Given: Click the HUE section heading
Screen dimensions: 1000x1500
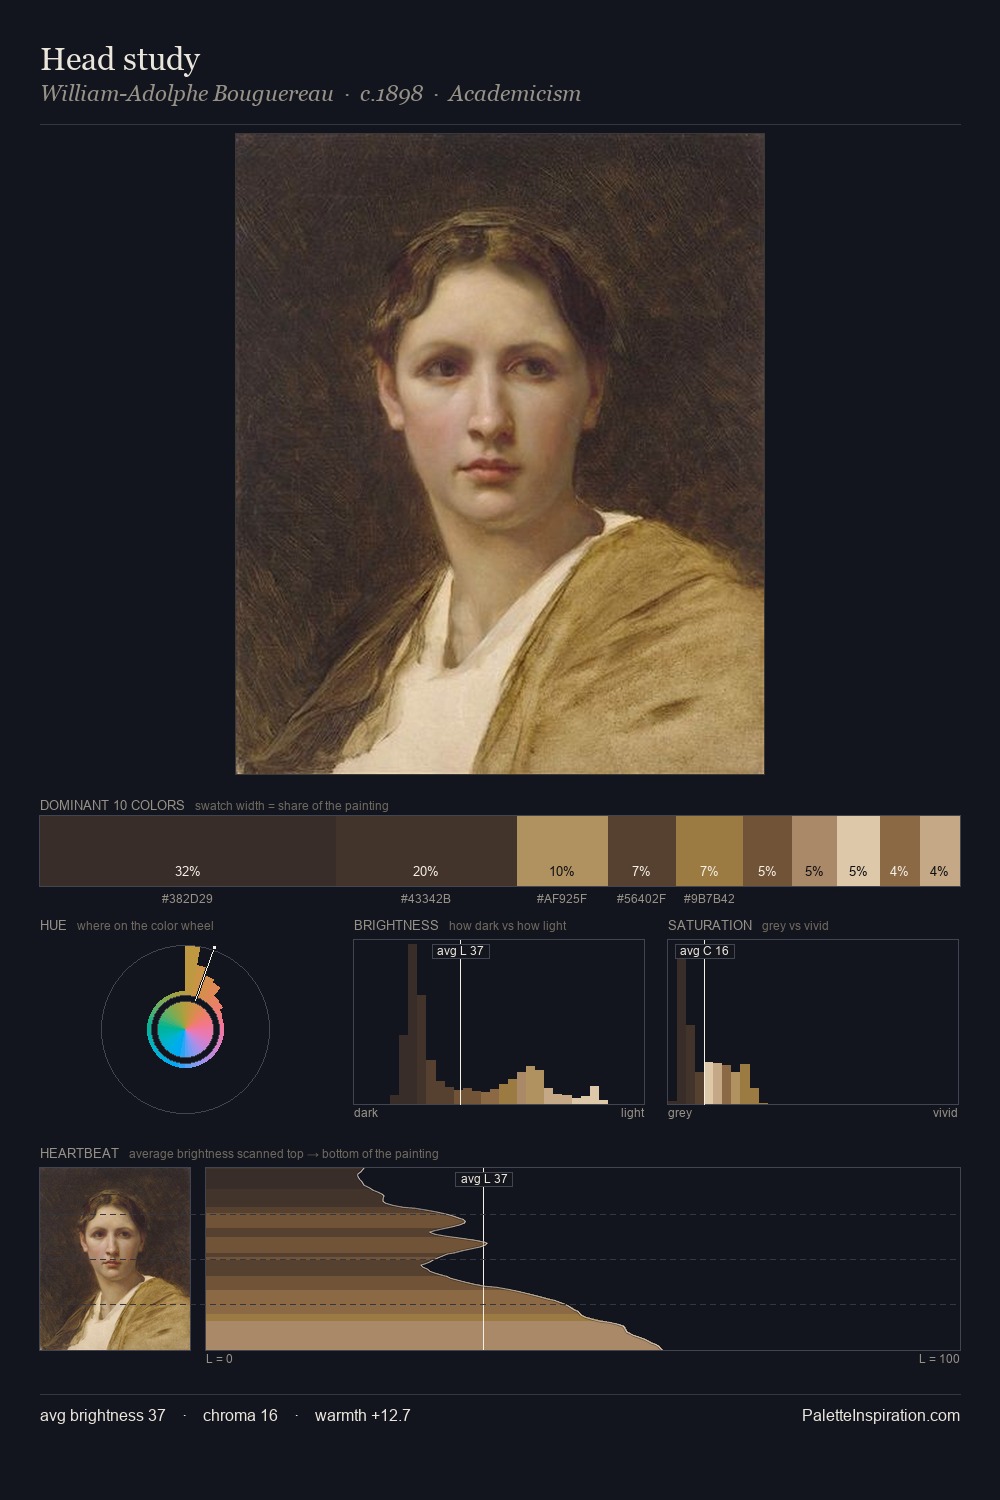Looking at the screenshot, I should coord(53,925).
